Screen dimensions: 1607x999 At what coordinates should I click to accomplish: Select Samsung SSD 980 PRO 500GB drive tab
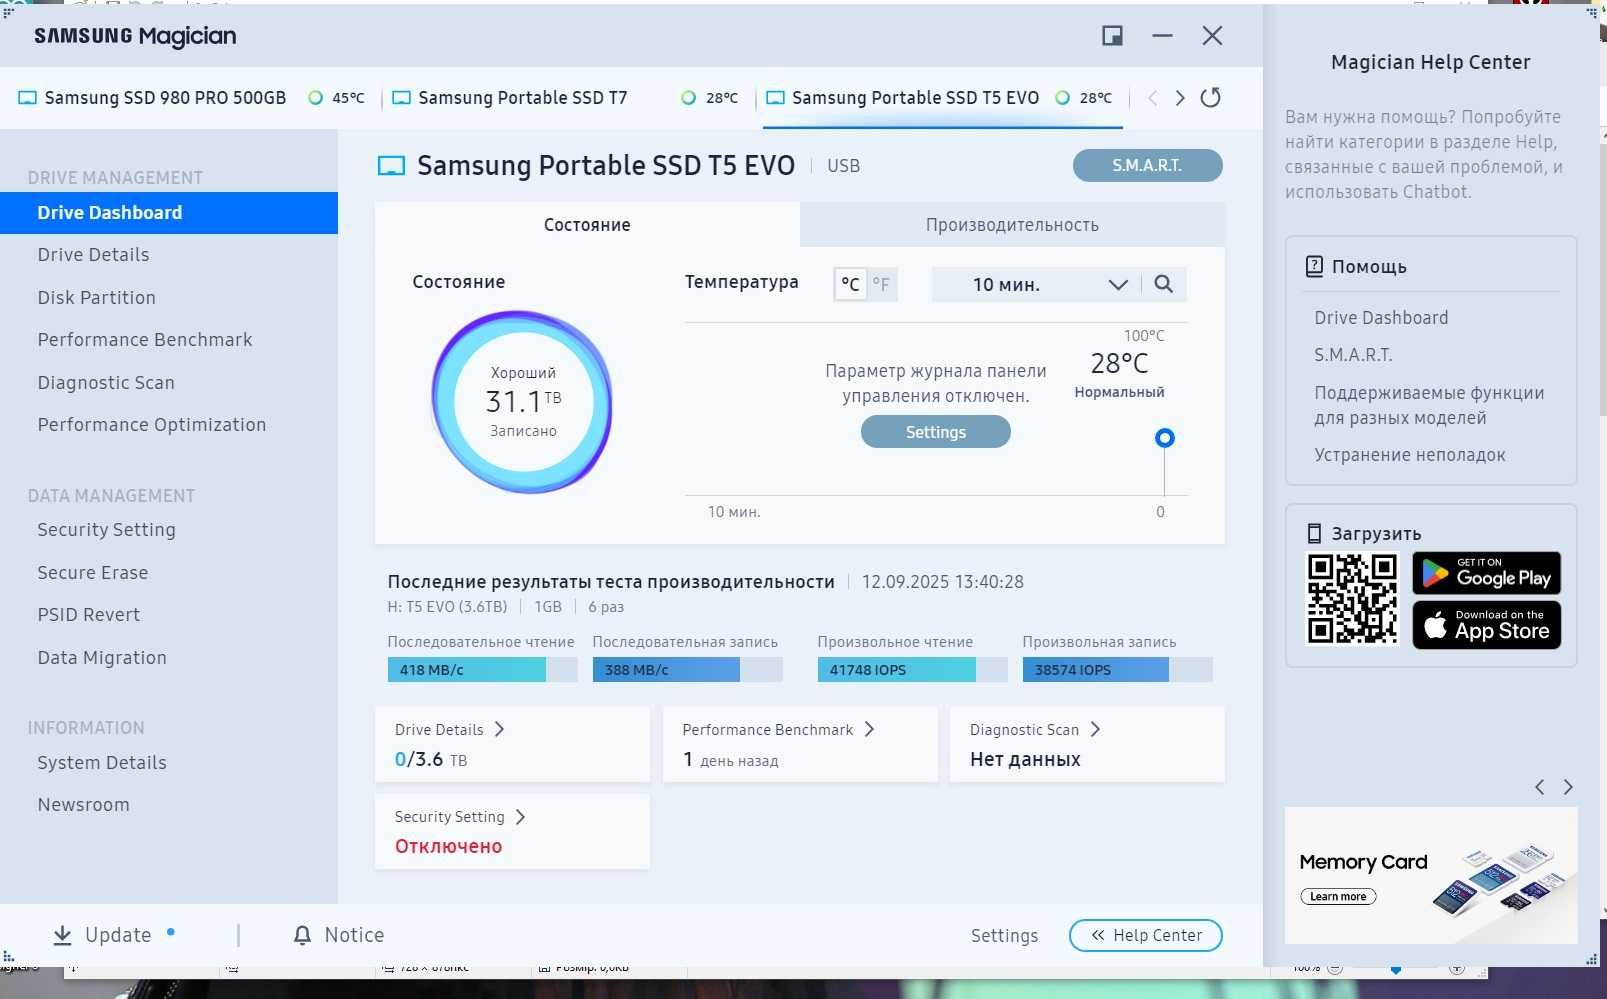coord(191,98)
